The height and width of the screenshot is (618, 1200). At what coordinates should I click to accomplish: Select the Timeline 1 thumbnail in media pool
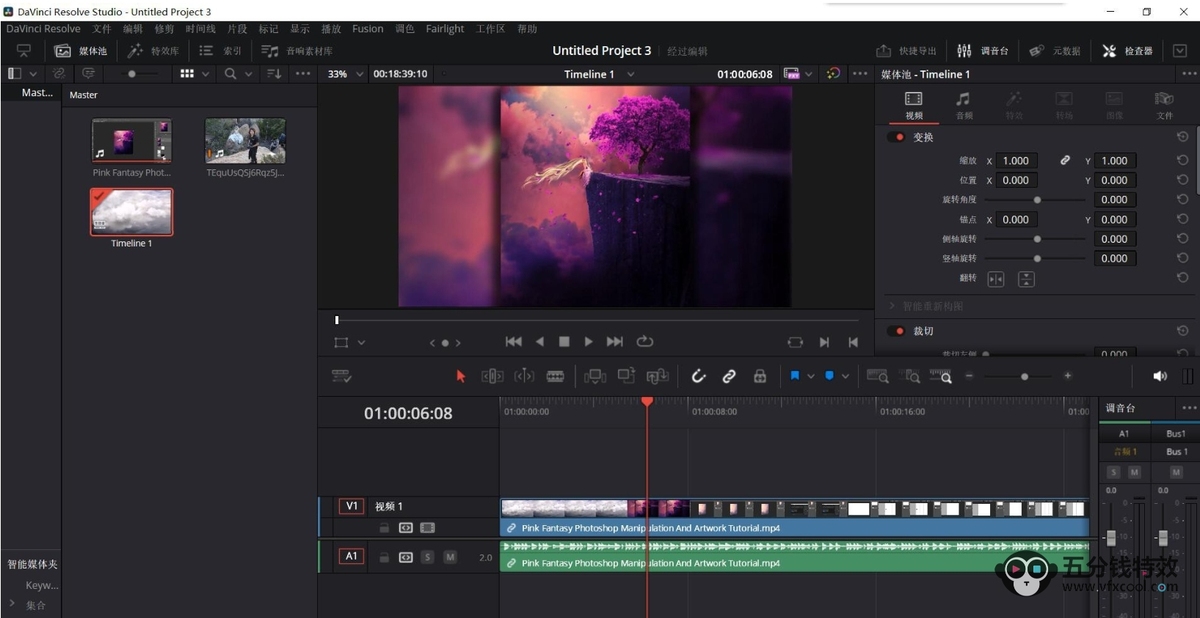[131, 212]
